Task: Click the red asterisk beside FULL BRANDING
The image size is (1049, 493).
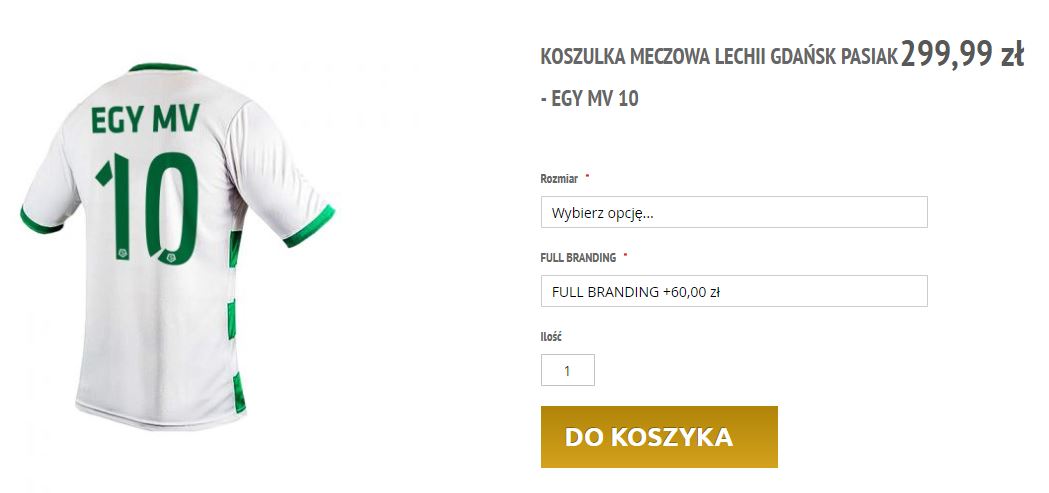Action: [x=625, y=257]
